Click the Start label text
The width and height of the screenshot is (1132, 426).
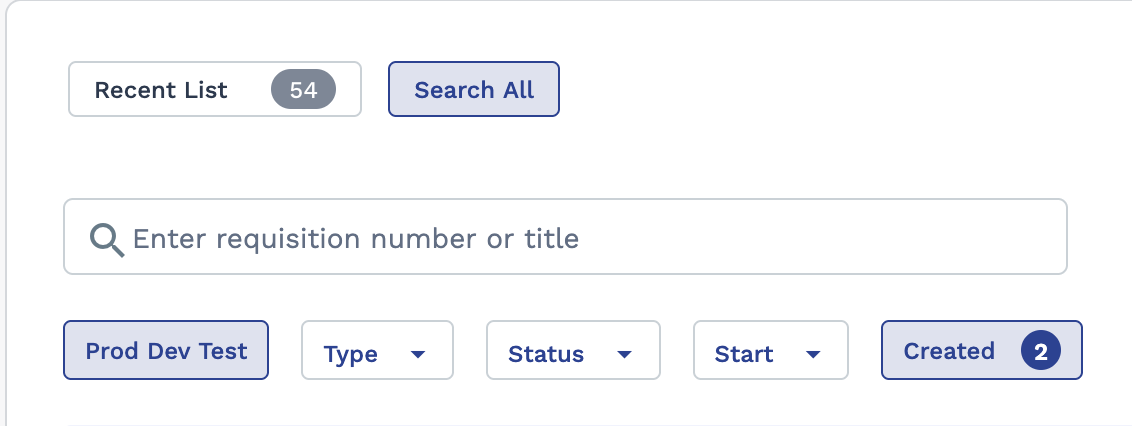(744, 354)
